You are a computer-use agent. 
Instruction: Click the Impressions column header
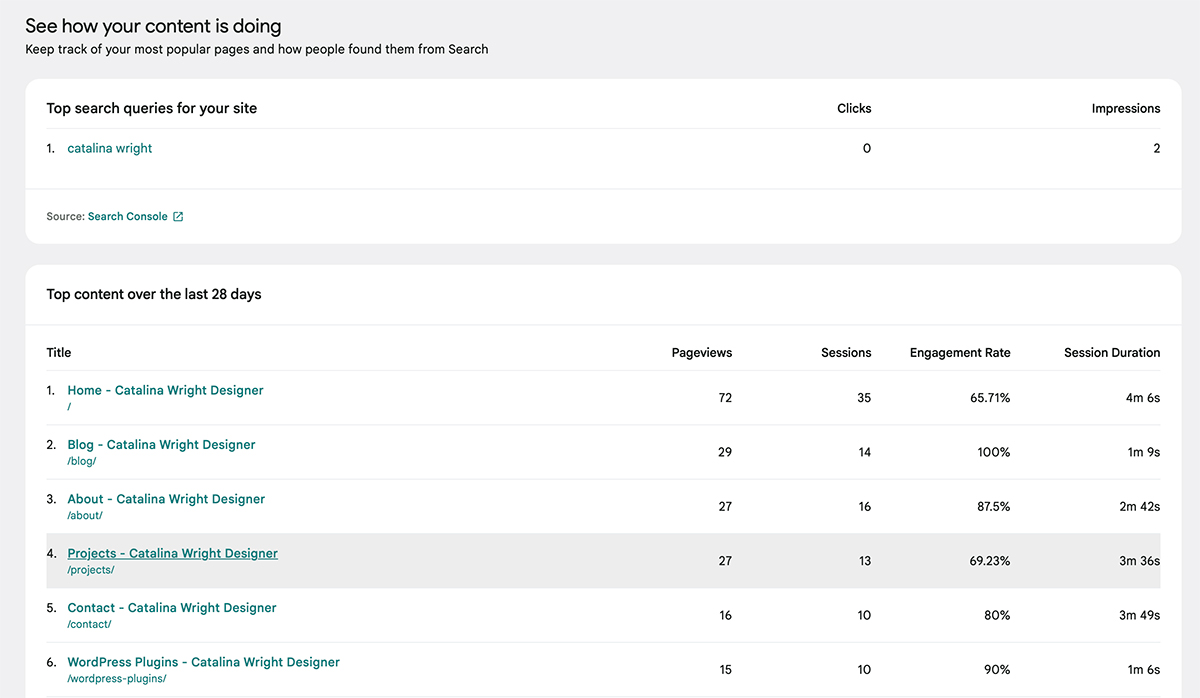pyautogui.click(x=1126, y=108)
